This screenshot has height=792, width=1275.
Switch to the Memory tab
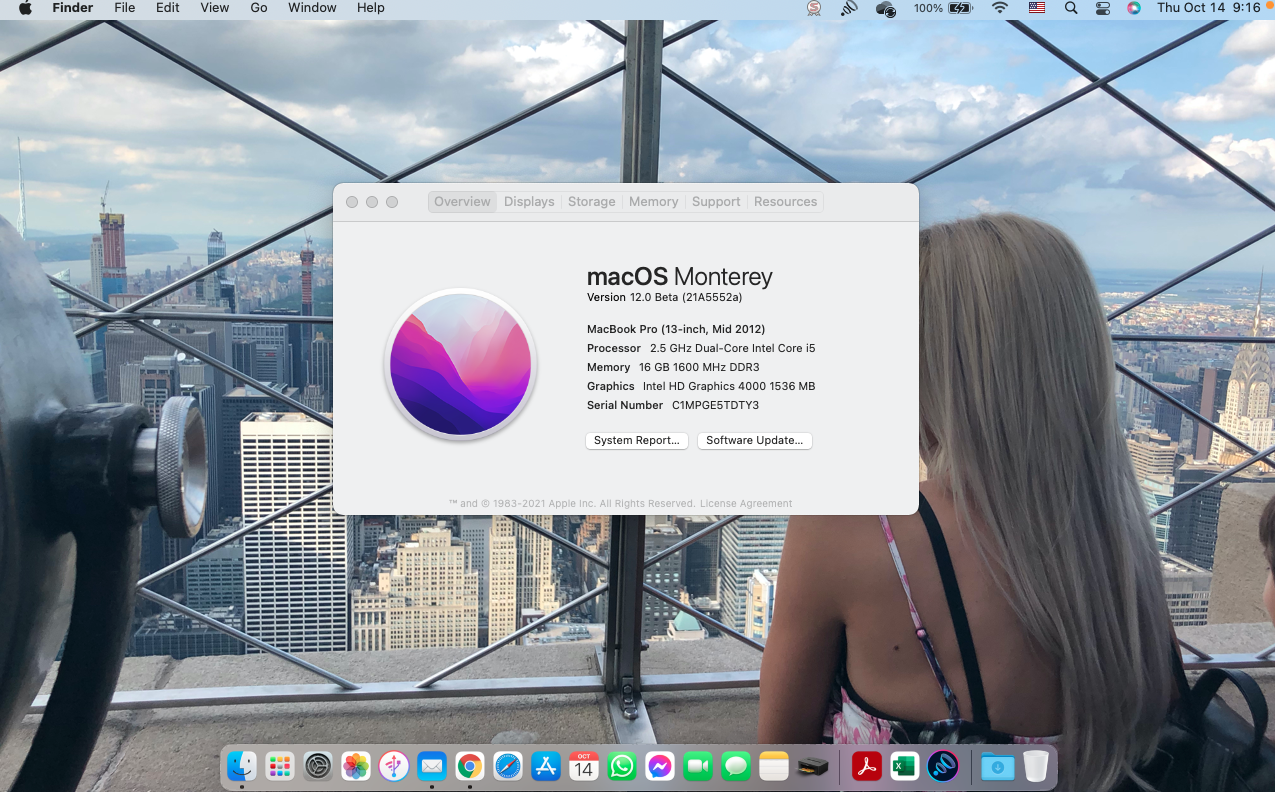pyautogui.click(x=654, y=202)
